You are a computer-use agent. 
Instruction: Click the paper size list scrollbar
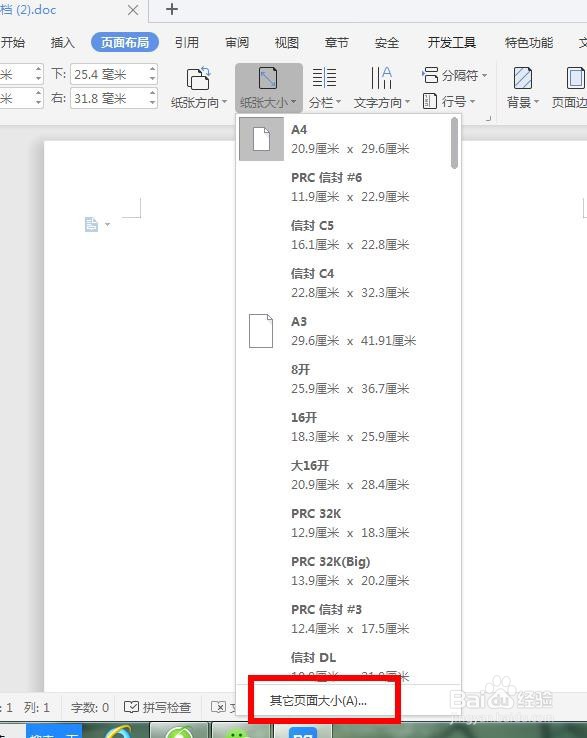click(454, 143)
